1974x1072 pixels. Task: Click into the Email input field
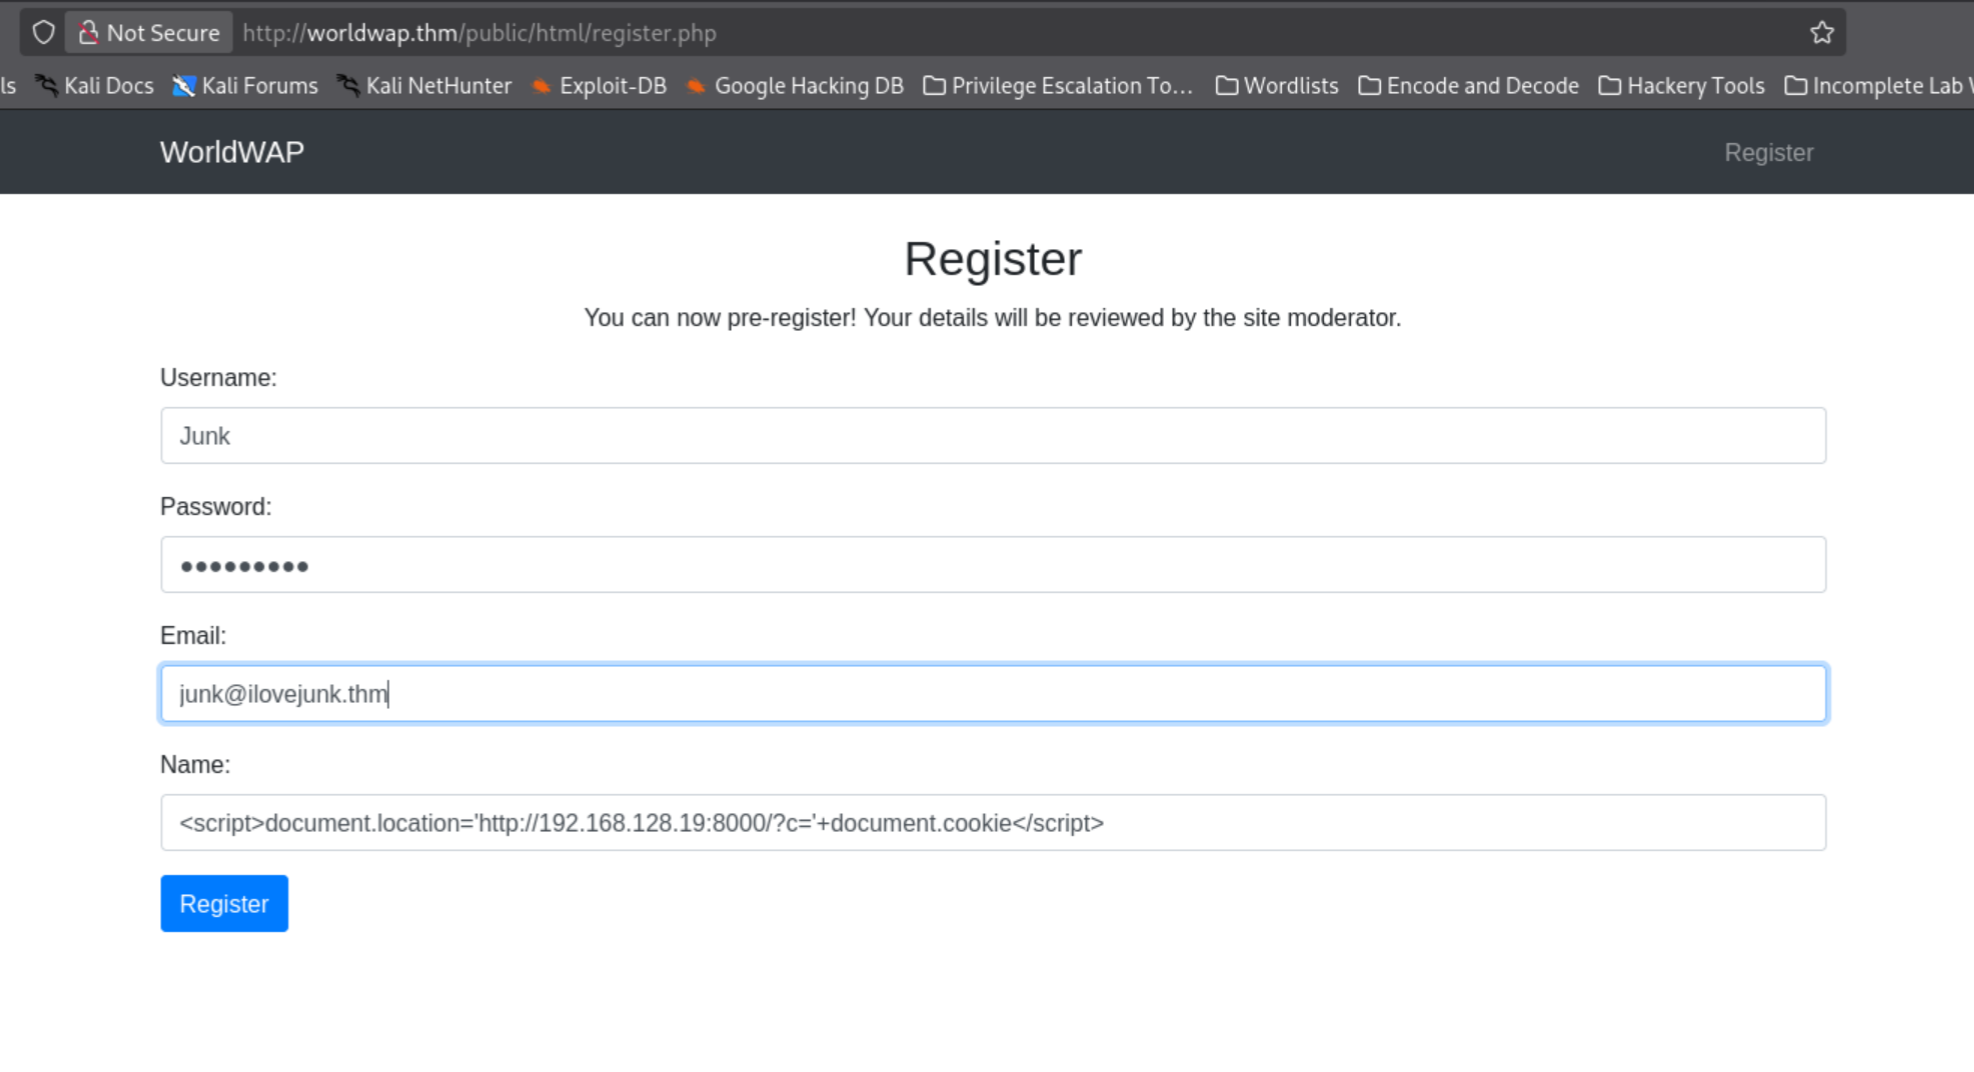993,693
